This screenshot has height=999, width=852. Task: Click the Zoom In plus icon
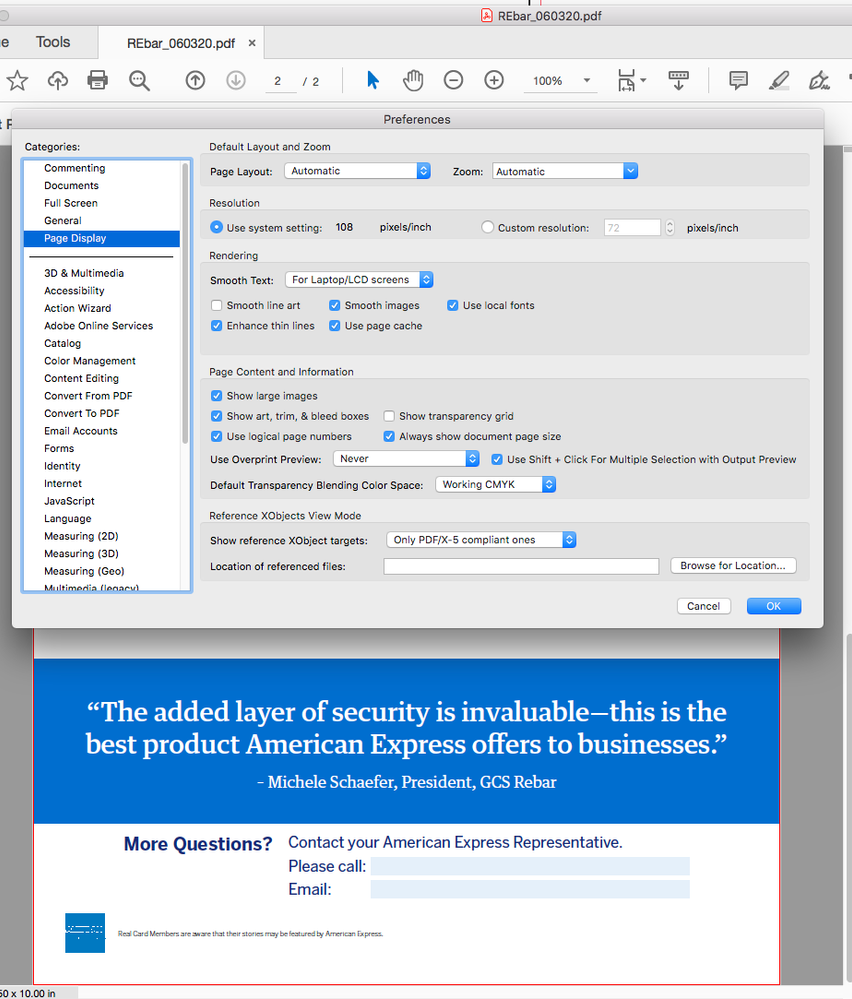coord(493,80)
